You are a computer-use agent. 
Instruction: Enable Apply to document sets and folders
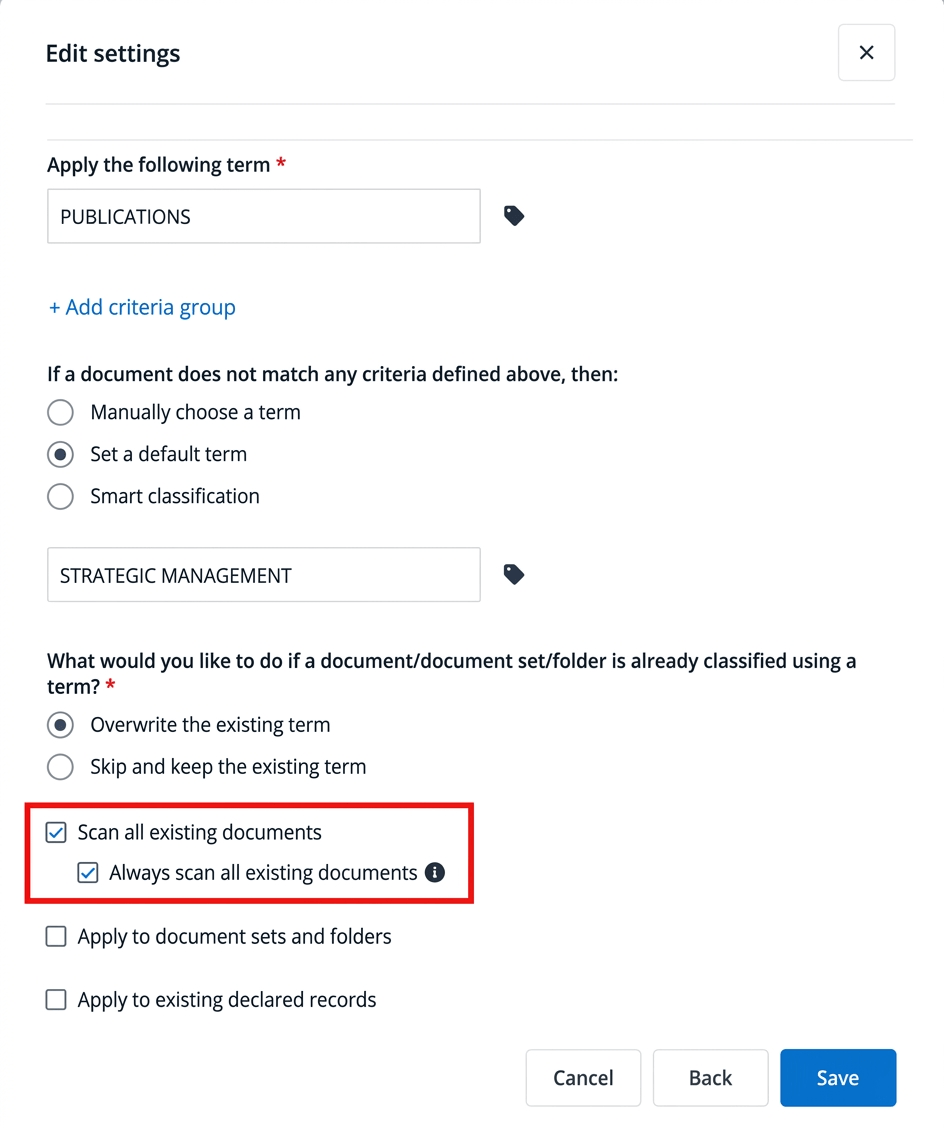click(57, 937)
